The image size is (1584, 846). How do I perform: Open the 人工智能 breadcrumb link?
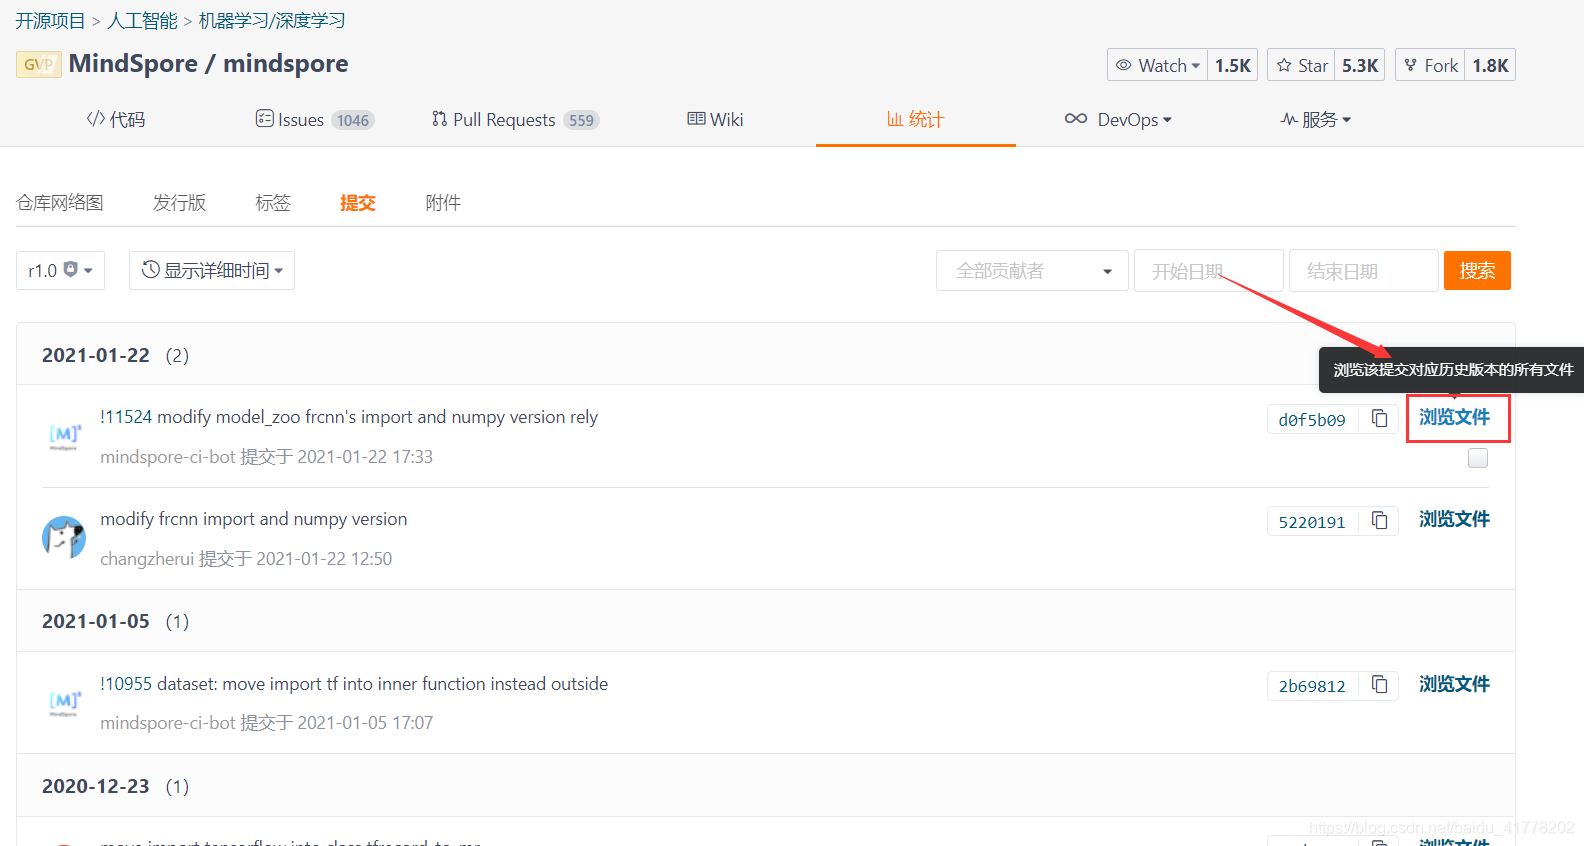[x=142, y=21]
